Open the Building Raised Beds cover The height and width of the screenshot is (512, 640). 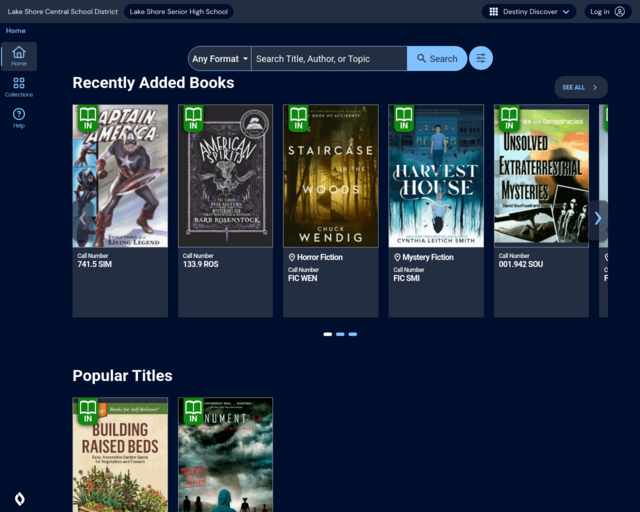point(120,455)
